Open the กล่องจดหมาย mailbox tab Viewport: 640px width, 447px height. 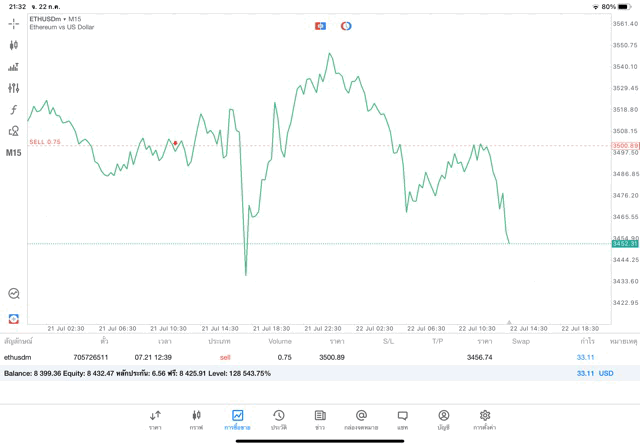361,419
